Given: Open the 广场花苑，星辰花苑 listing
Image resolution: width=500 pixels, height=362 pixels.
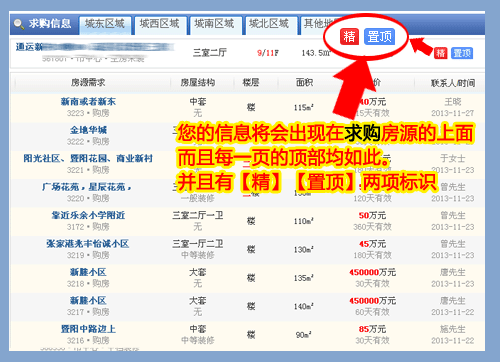Looking at the screenshot, I should click(x=87, y=187).
